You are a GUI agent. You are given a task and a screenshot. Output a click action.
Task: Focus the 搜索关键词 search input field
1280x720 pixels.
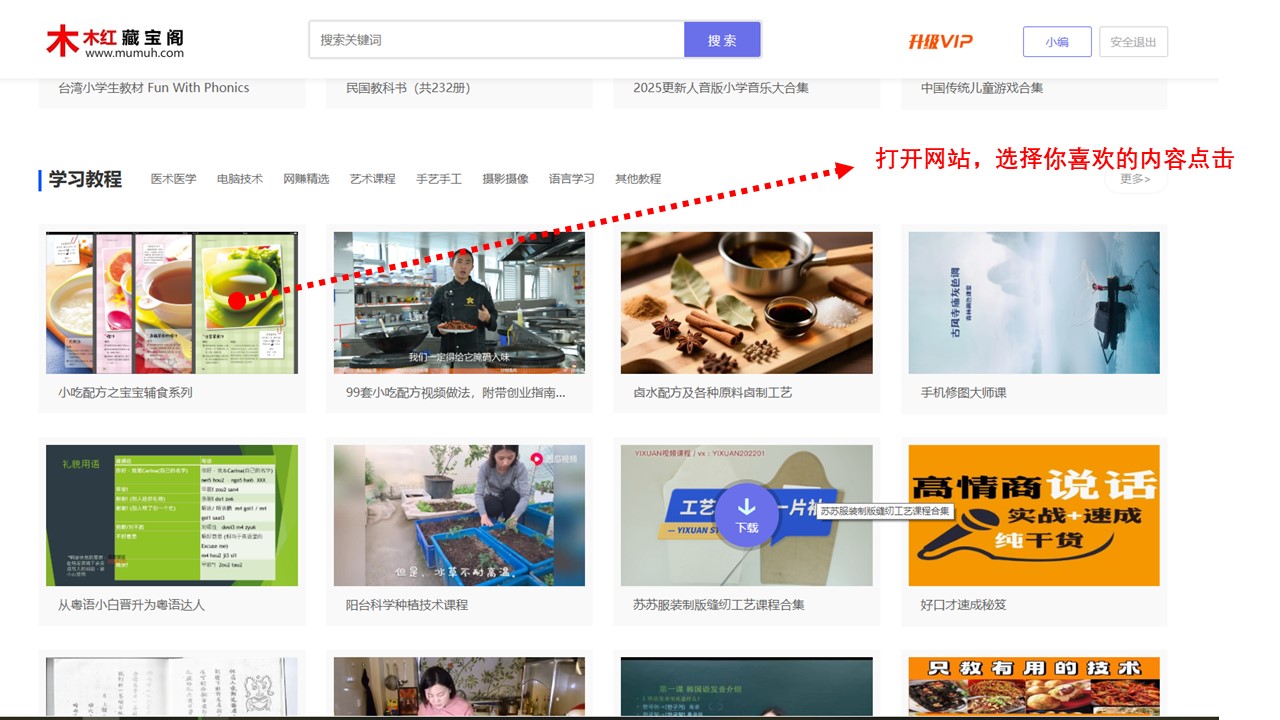point(496,40)
